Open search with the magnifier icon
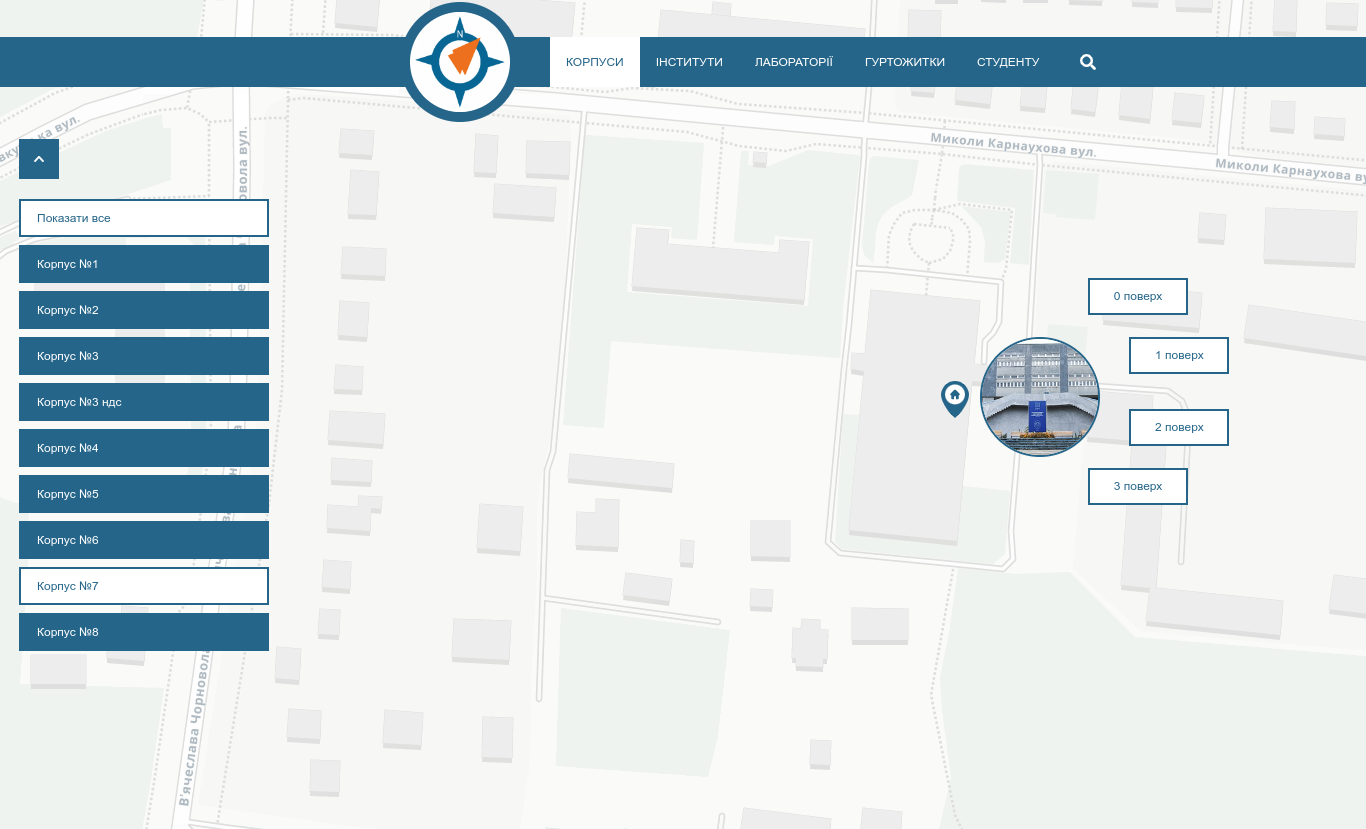 pos(1088,62)
